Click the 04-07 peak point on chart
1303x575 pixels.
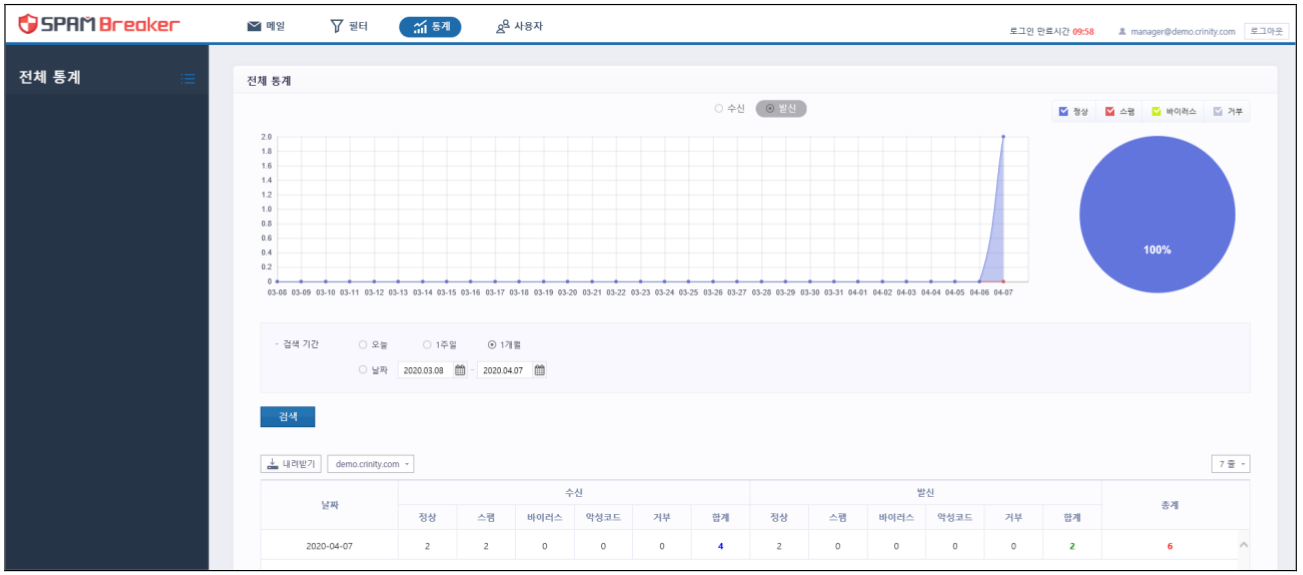1003,137
